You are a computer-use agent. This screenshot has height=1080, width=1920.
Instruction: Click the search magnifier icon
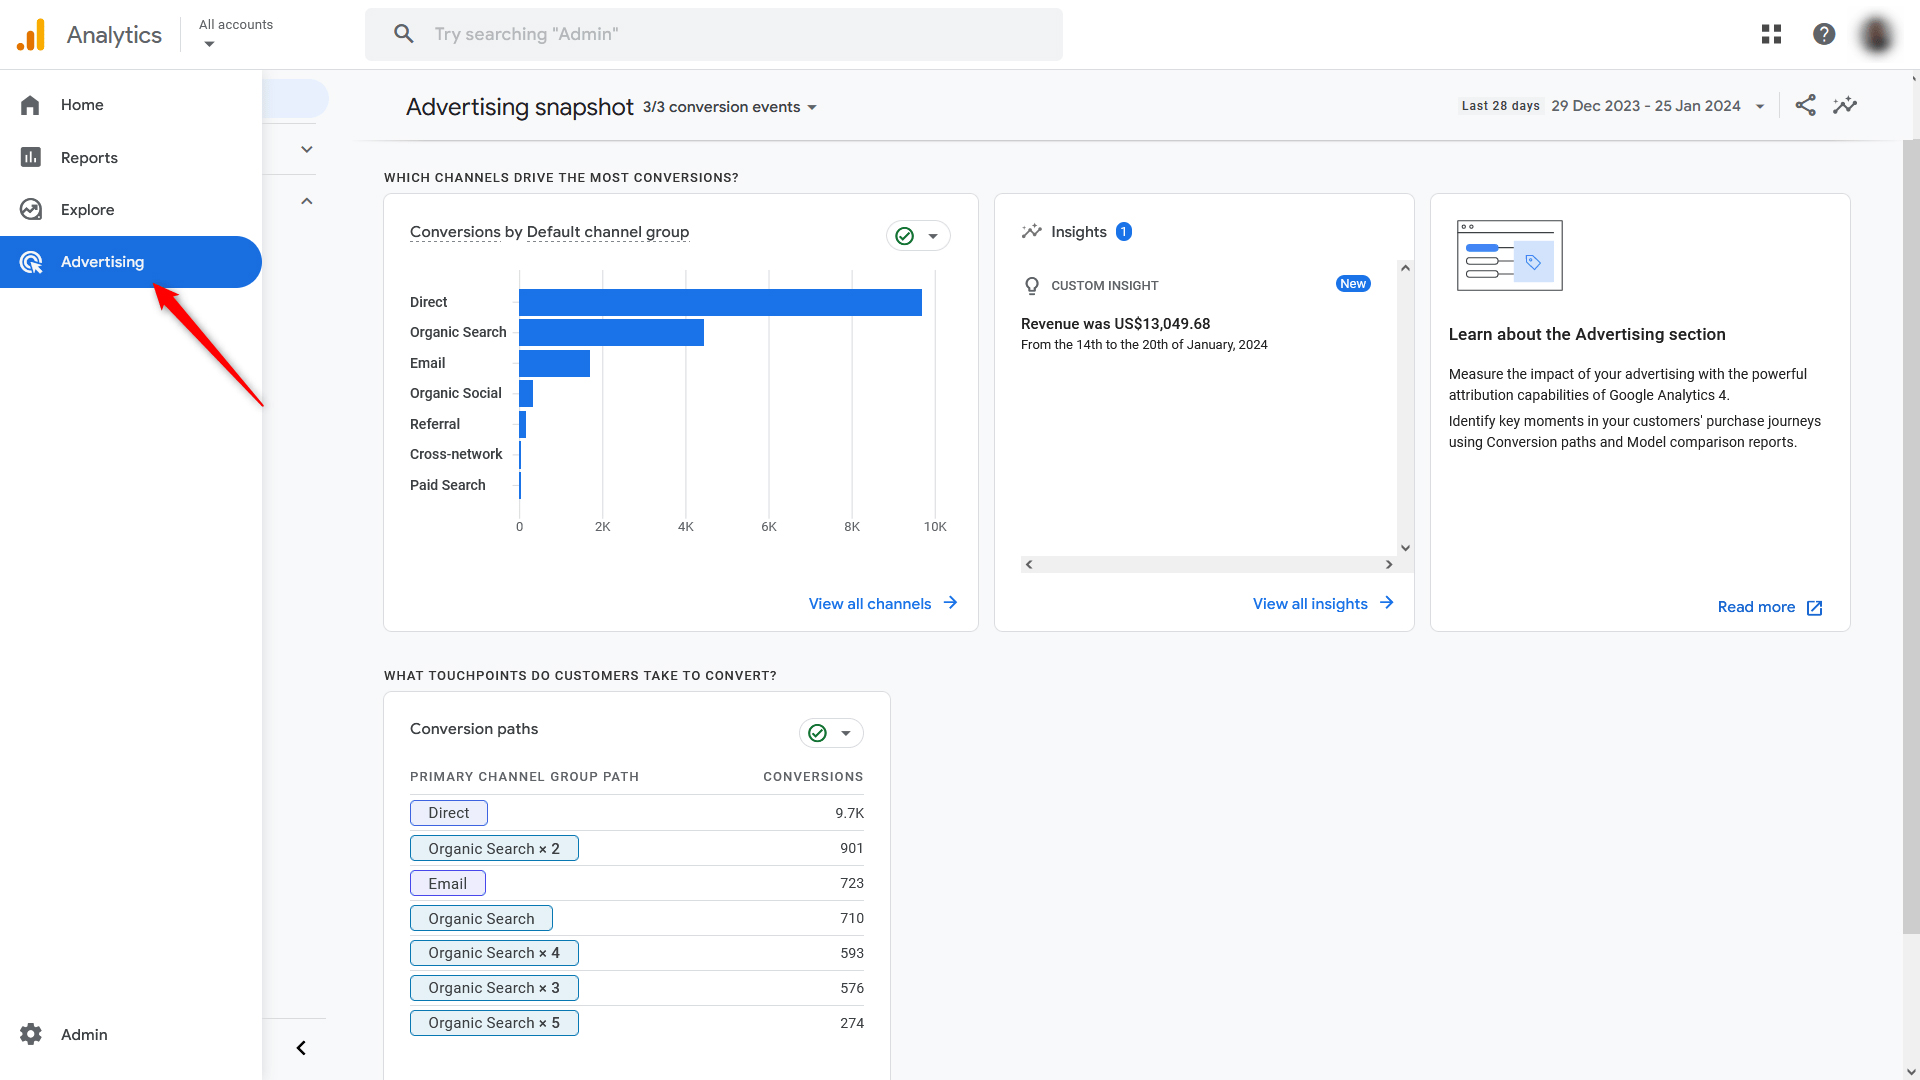tap(403, 33)
